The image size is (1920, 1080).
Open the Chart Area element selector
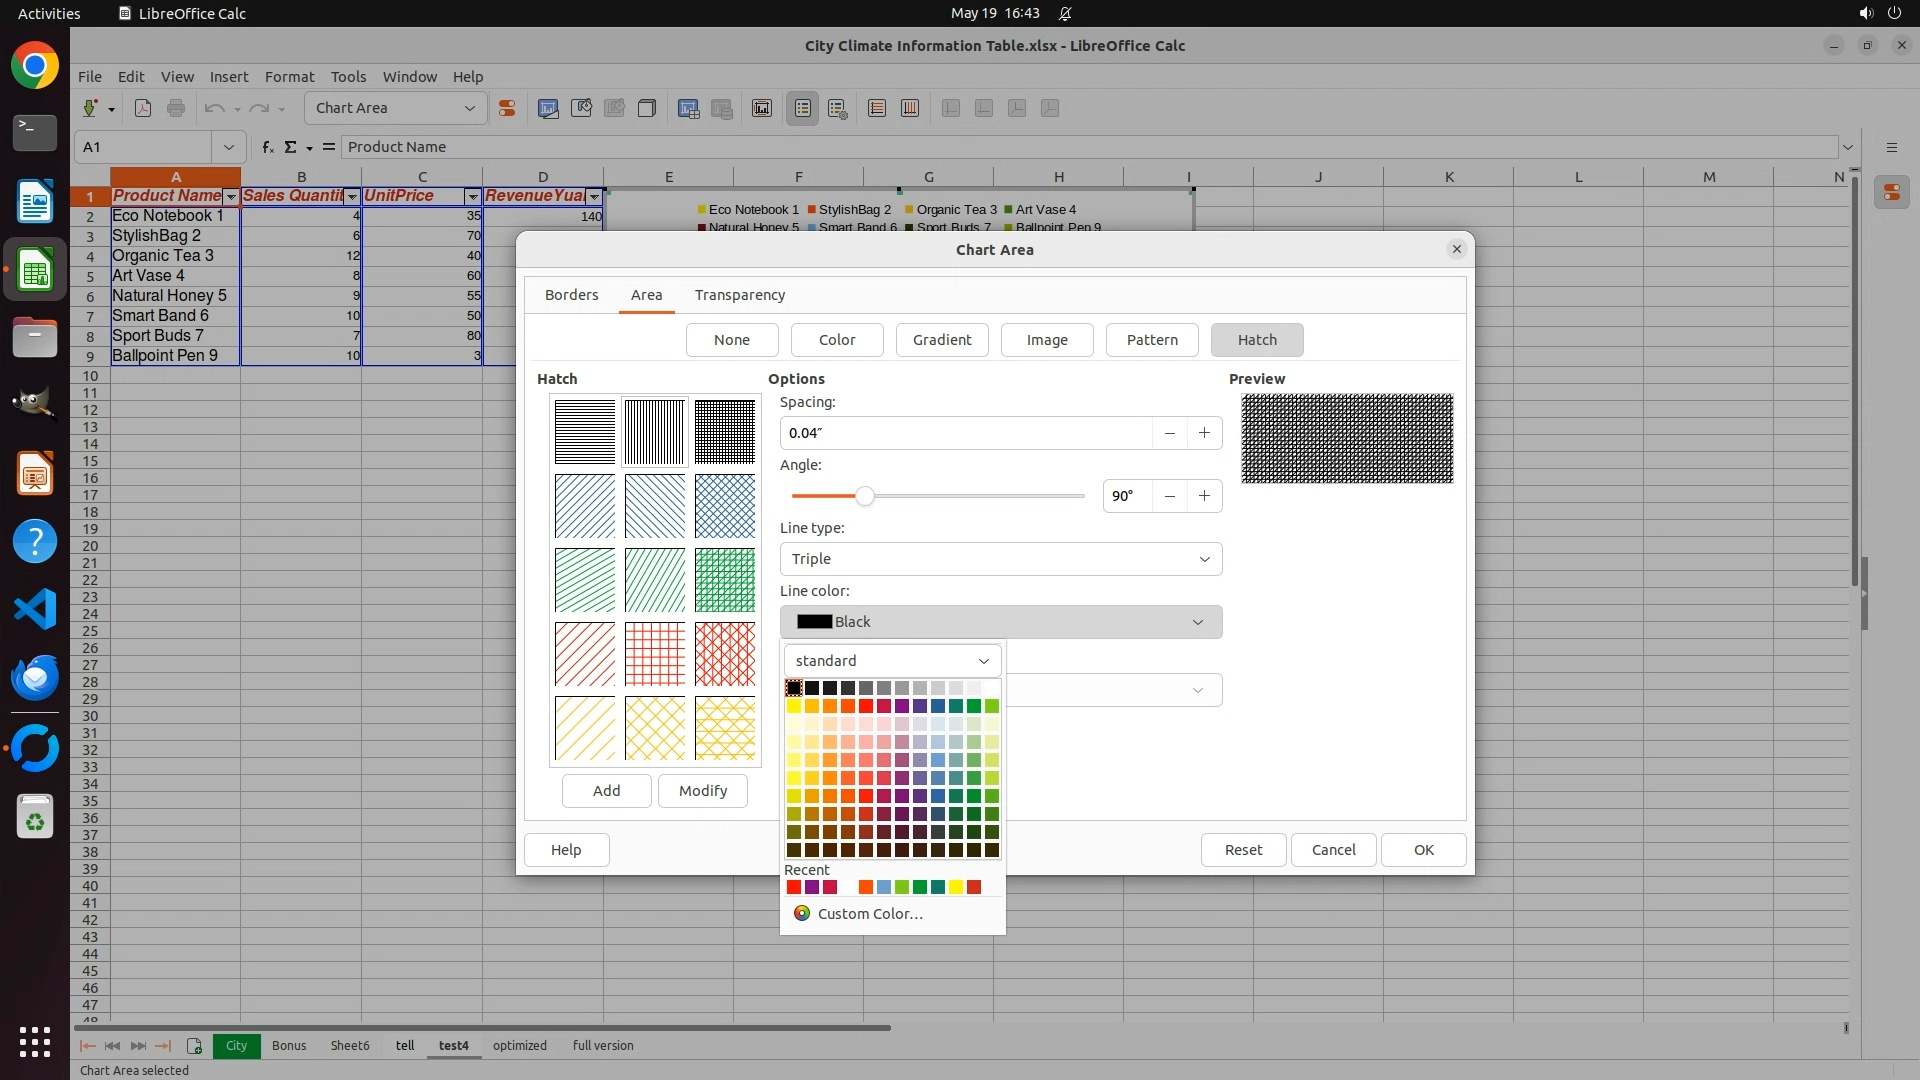[396, 108]
